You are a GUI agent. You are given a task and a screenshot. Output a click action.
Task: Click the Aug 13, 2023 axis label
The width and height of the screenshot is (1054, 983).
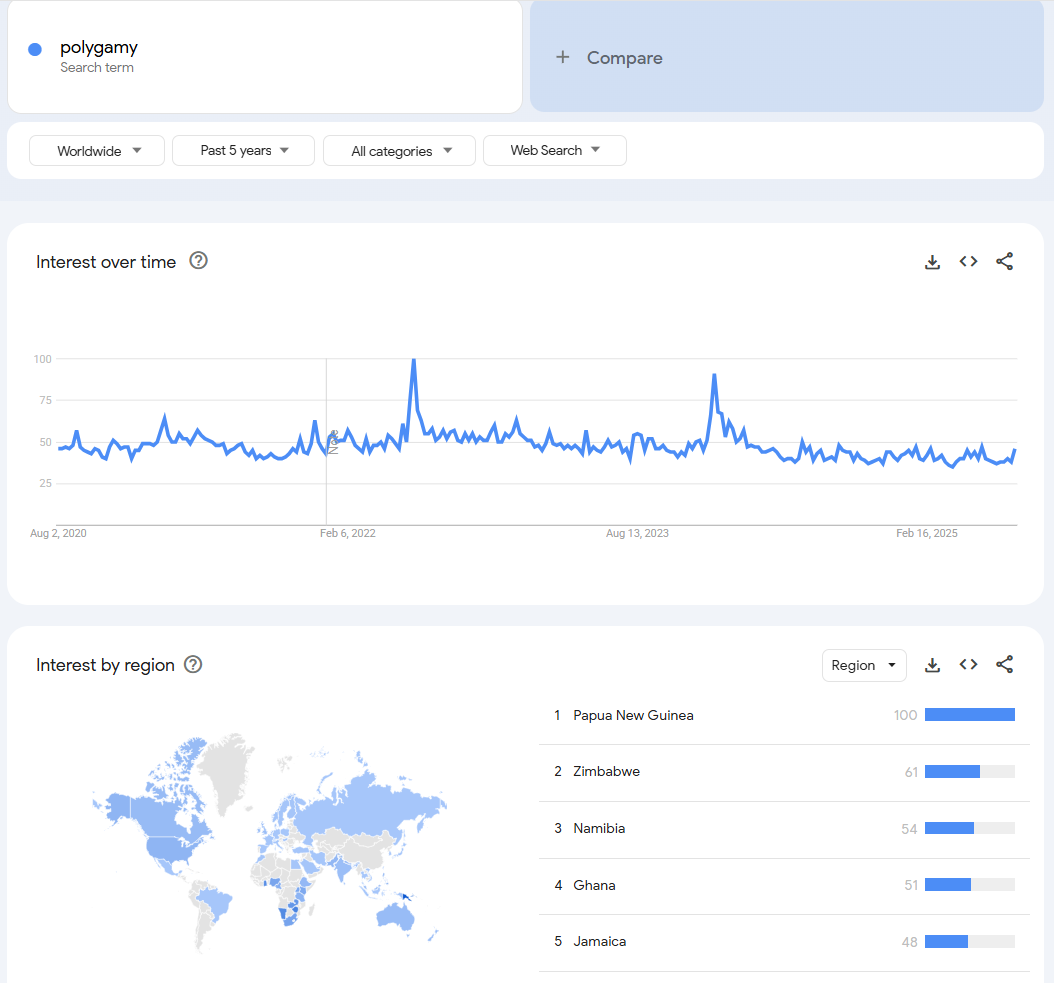pyautogui.click(x=637, y=533)
